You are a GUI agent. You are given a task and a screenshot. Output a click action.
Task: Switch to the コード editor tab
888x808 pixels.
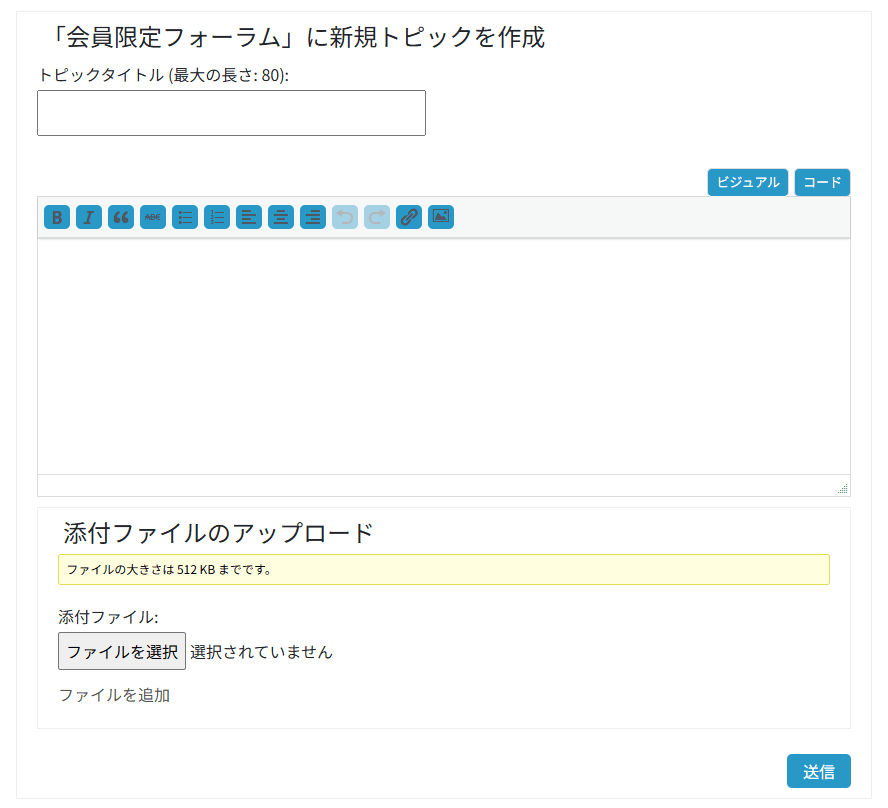point(822,182)
